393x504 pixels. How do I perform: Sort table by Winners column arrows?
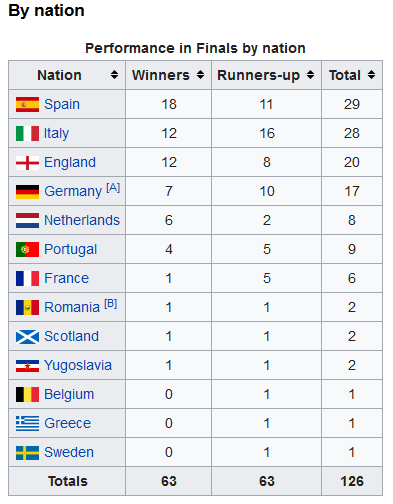click(200, 75)
